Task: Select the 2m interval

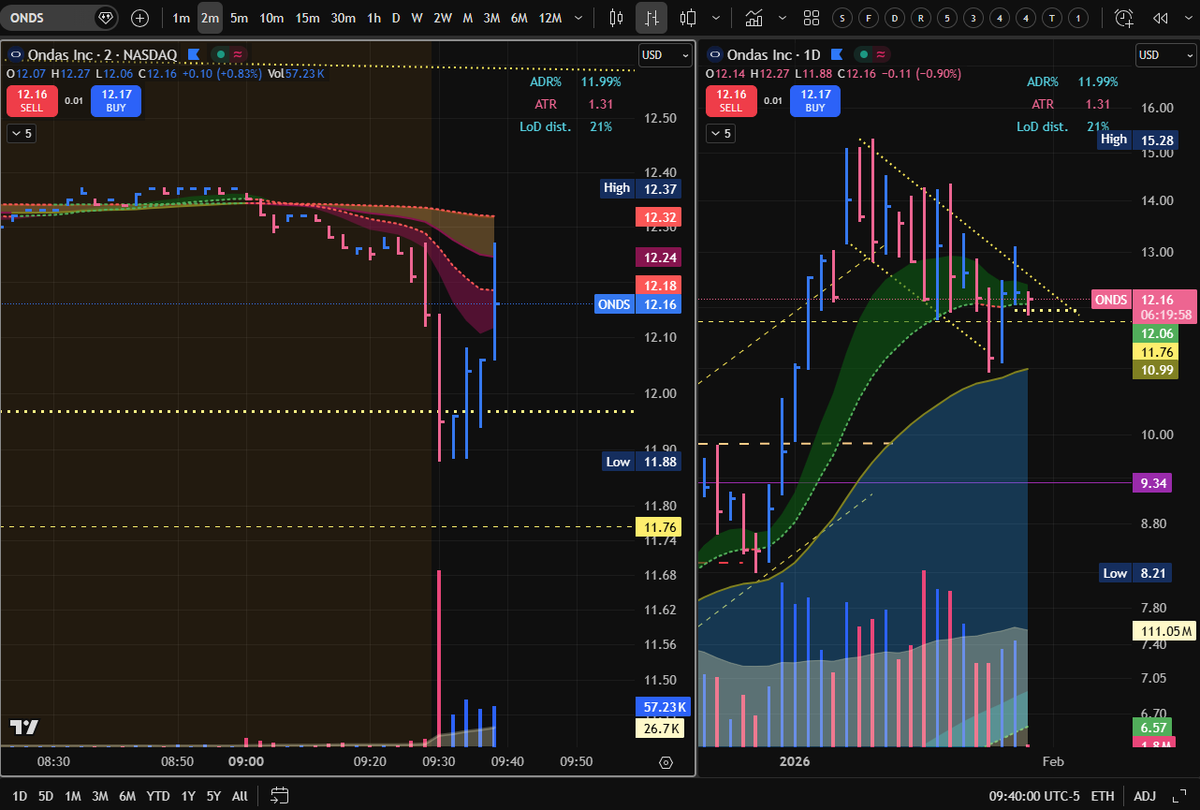Action: 210,18
